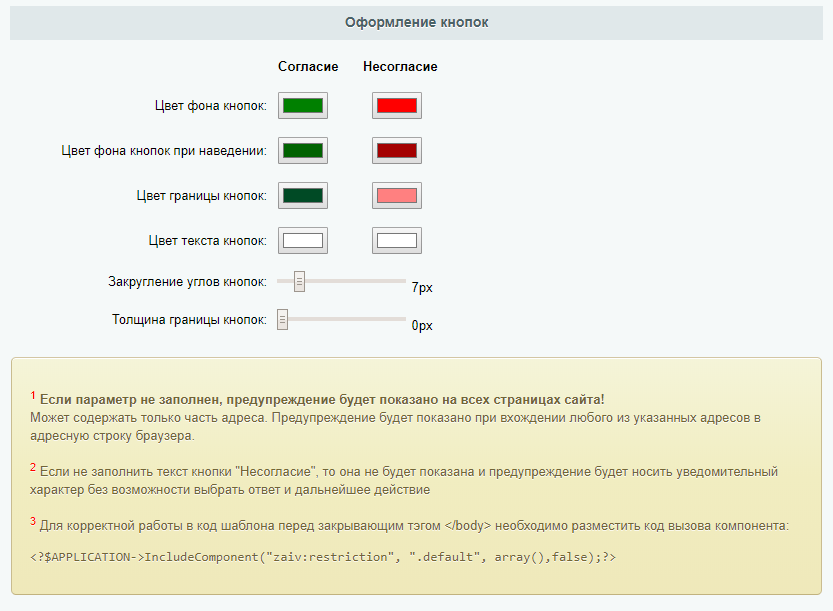This screenshot has height=611, width=833.
Task: Click the border thickness slider handle
Action: [283, 319]
